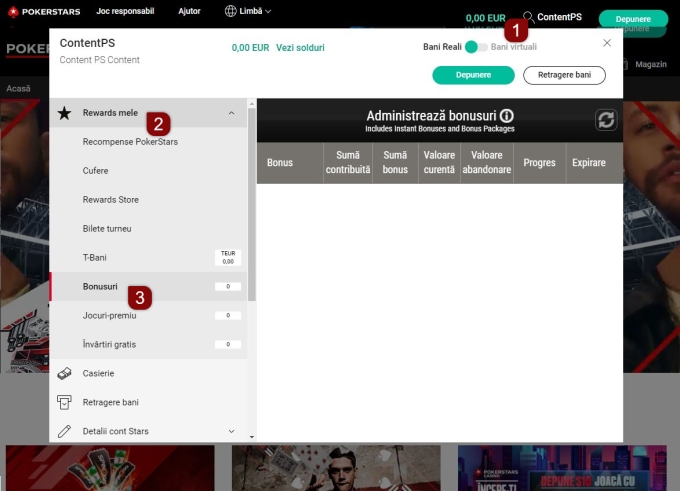Collapse the Rewards mele section chevron
Image resolution: width=680 pixels, height=491 pixels.
pos(231,113)
